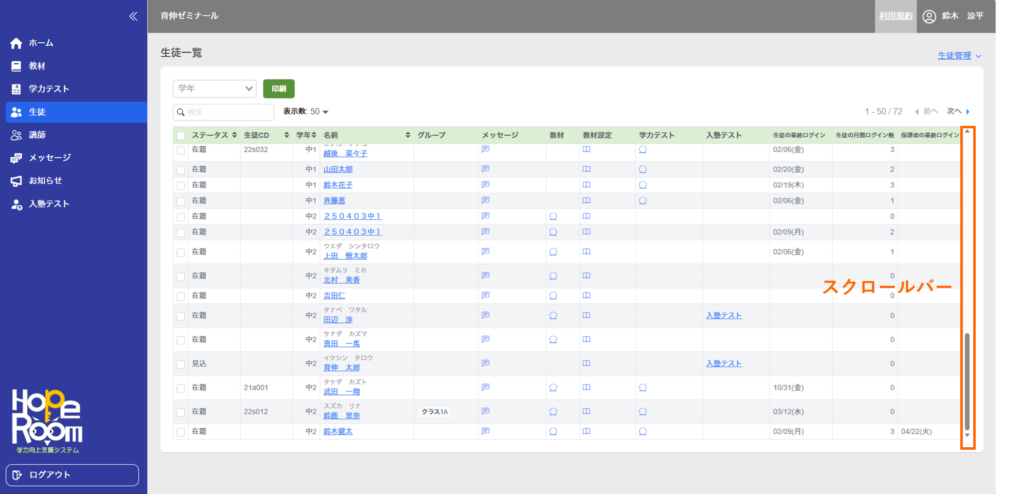
Task: Click the table's vertical scrollbar thumb
Action: (967, 380)
